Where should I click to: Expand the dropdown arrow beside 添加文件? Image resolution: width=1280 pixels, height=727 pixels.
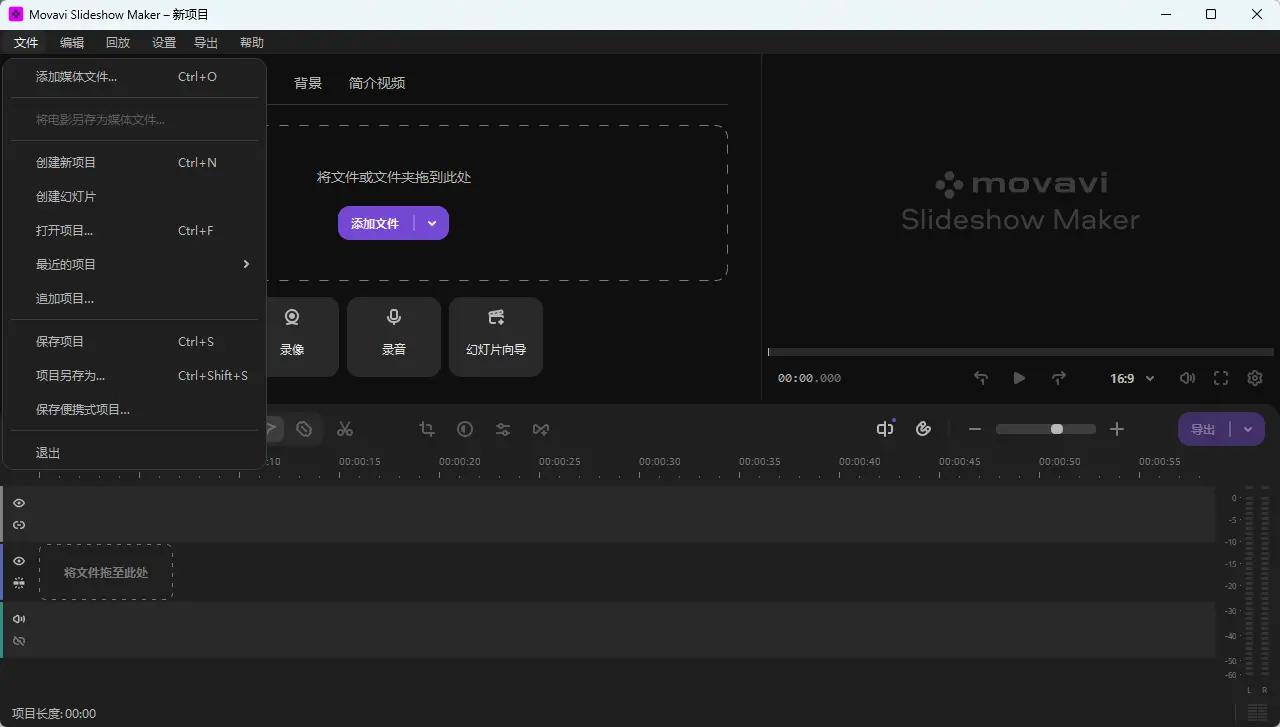(x=432, y=223)
